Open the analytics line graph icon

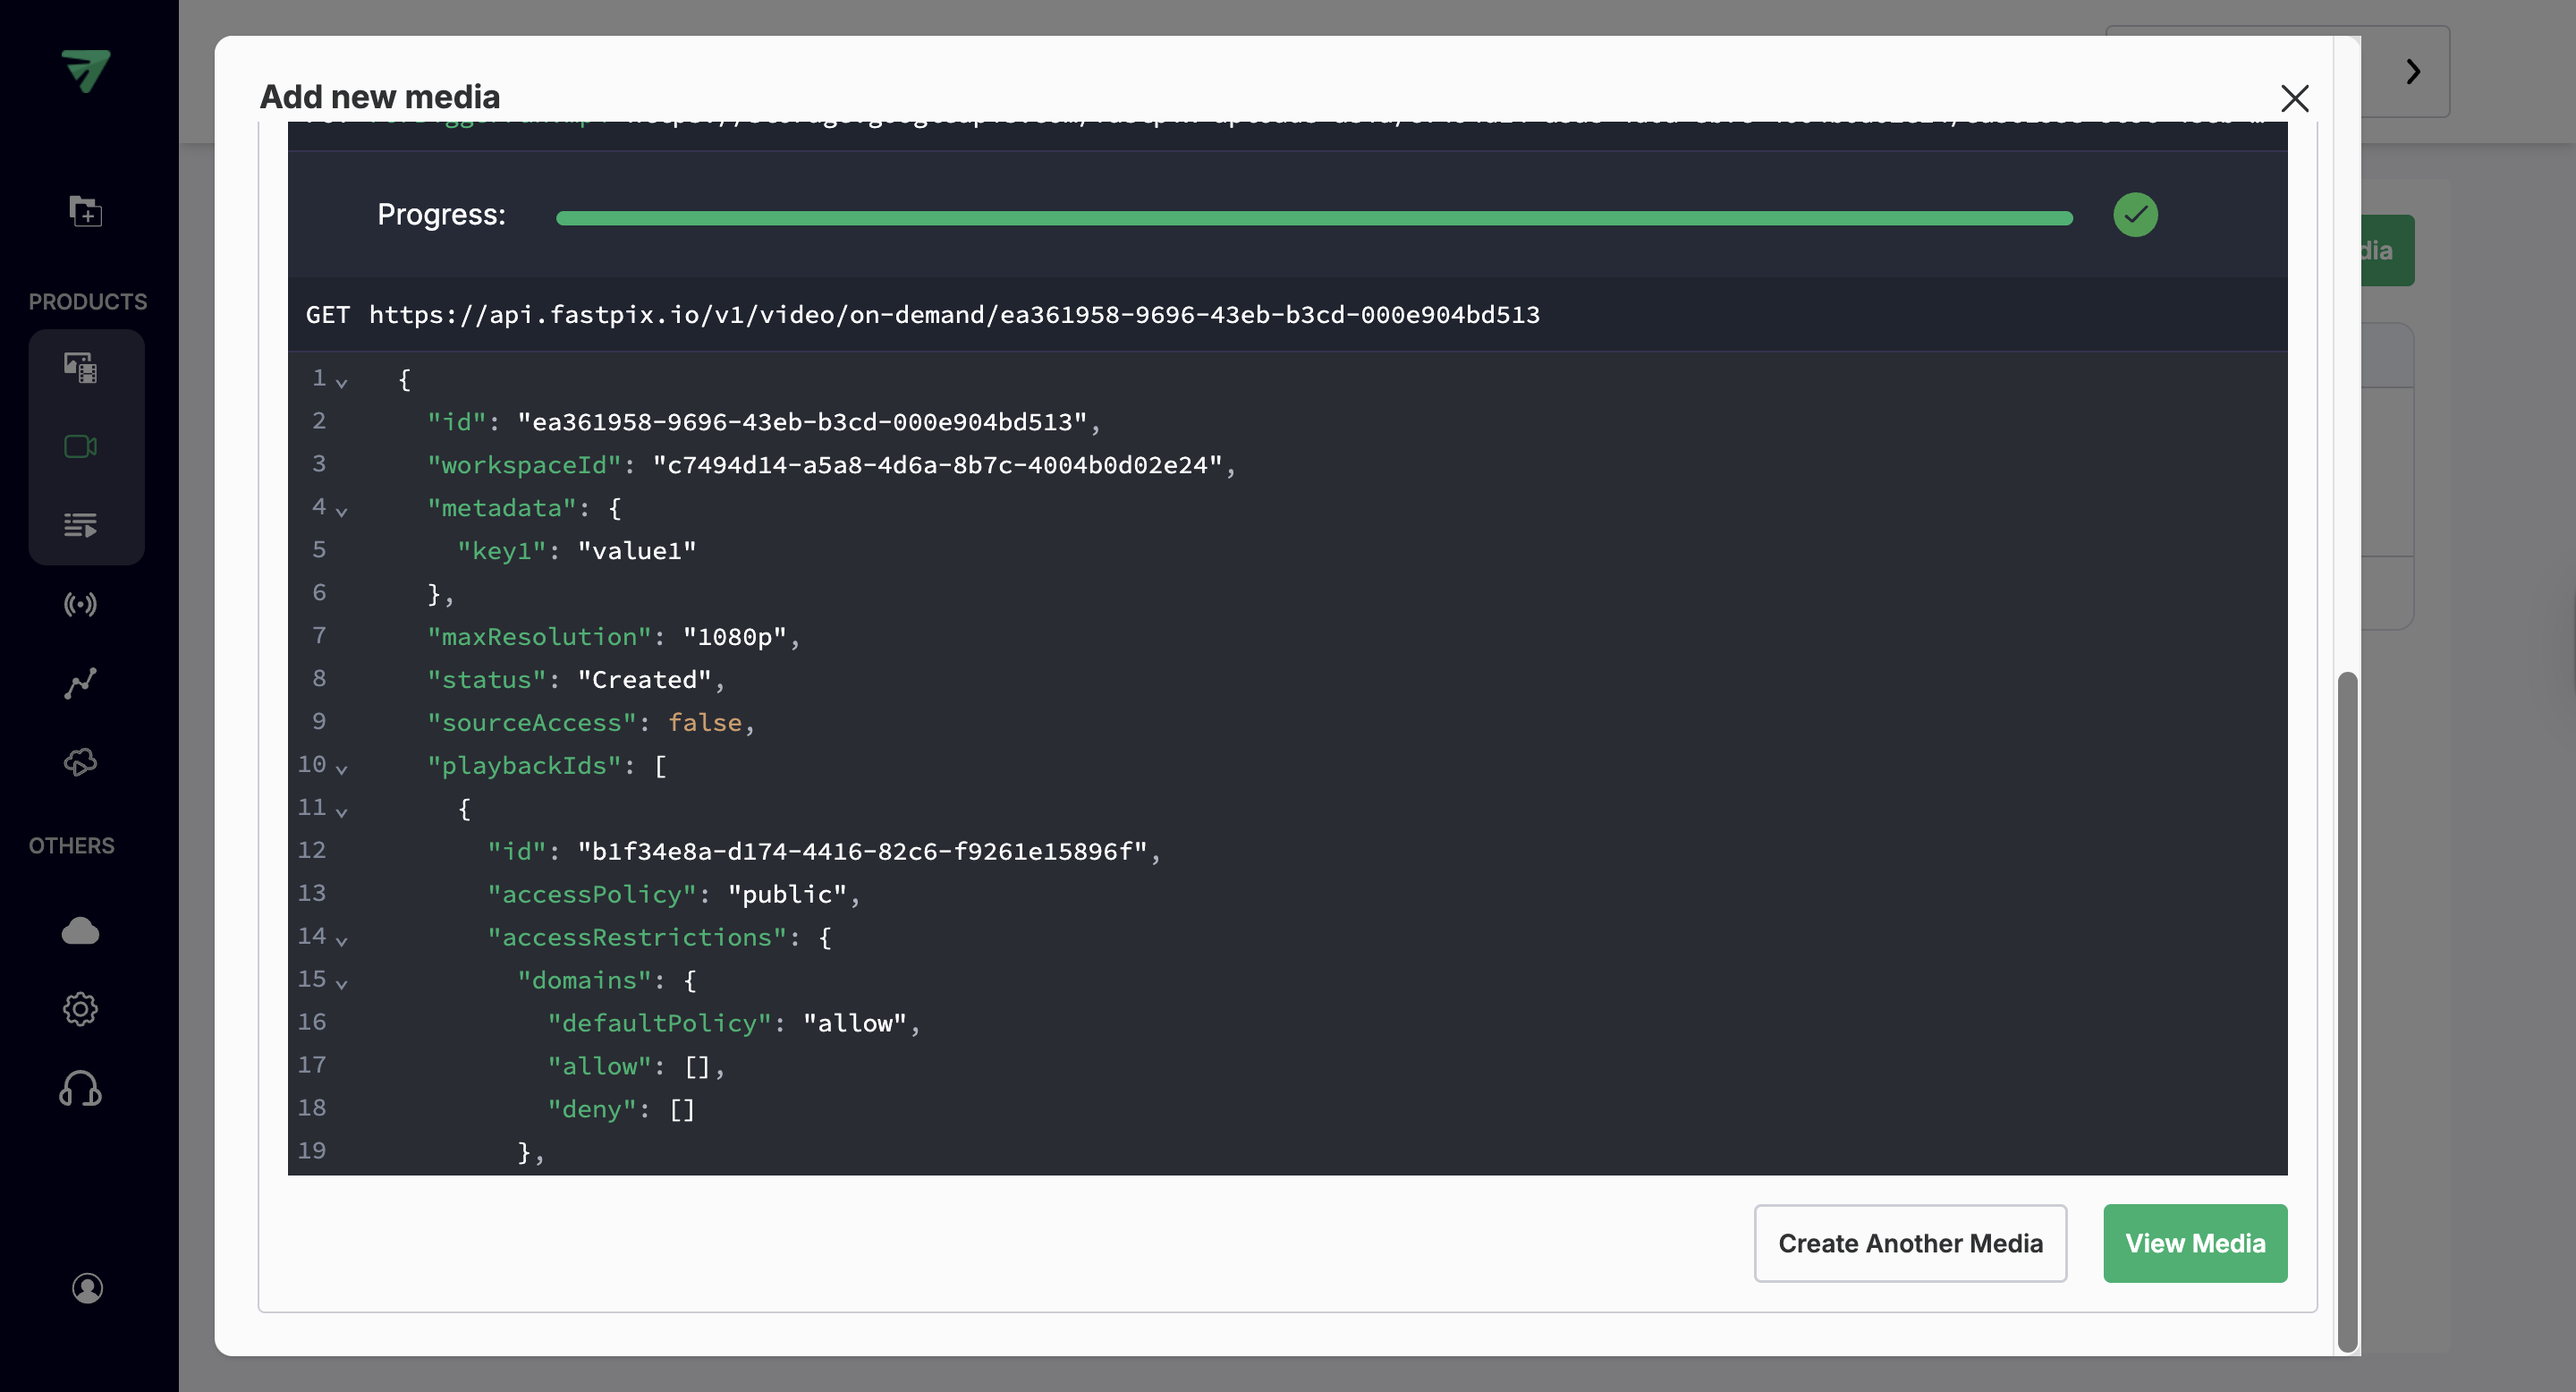coord(81,684)
